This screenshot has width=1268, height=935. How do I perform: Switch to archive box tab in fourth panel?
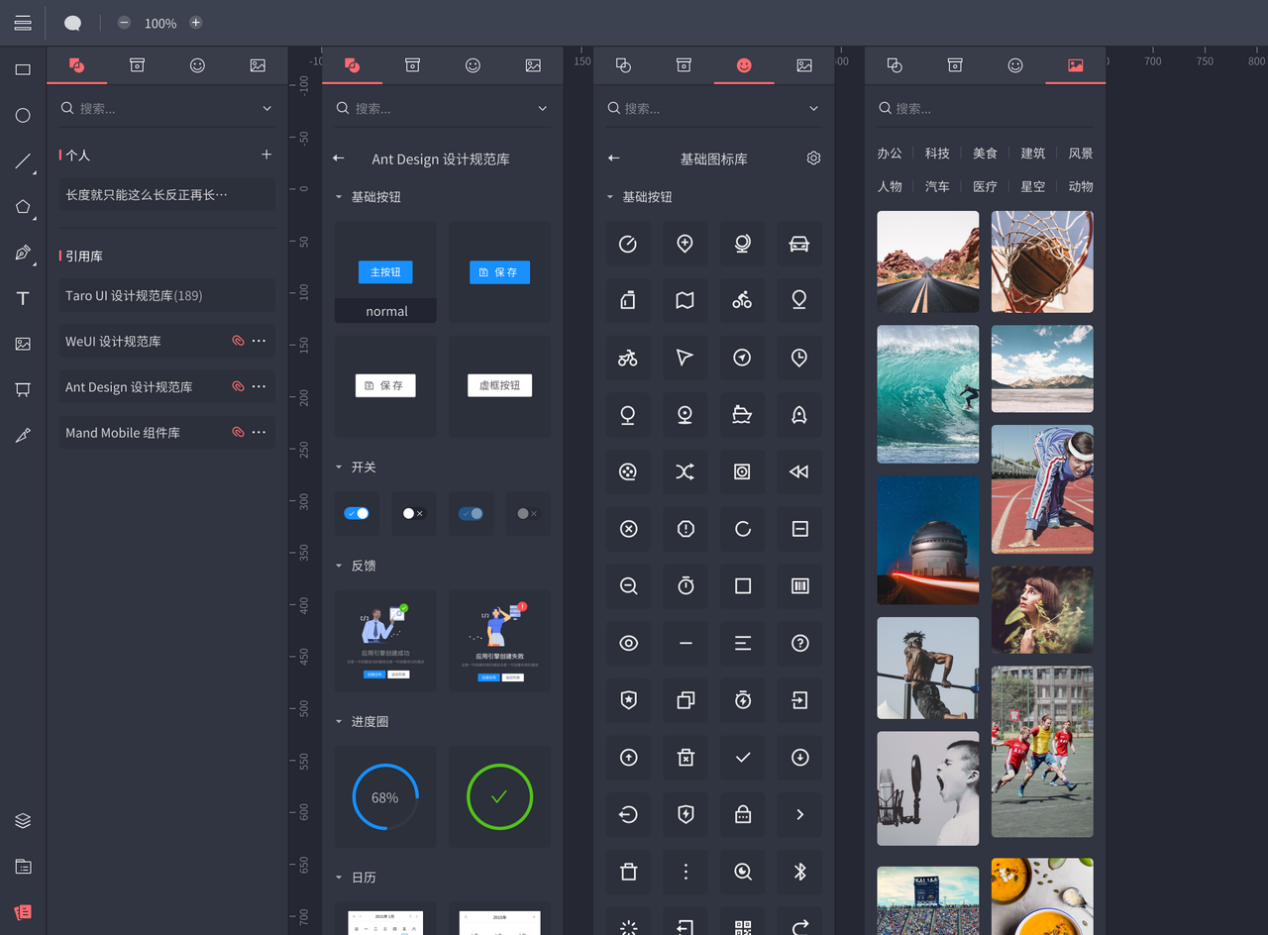955,65
